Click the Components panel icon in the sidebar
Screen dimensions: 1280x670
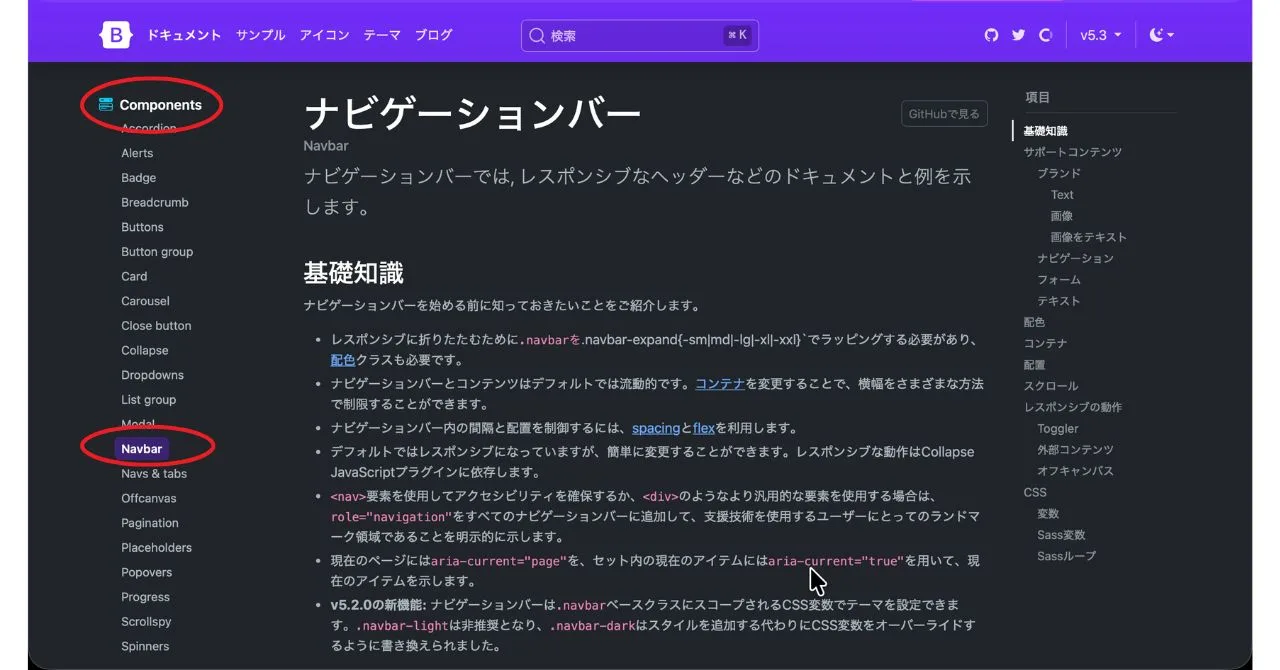(x=105, y=104)
